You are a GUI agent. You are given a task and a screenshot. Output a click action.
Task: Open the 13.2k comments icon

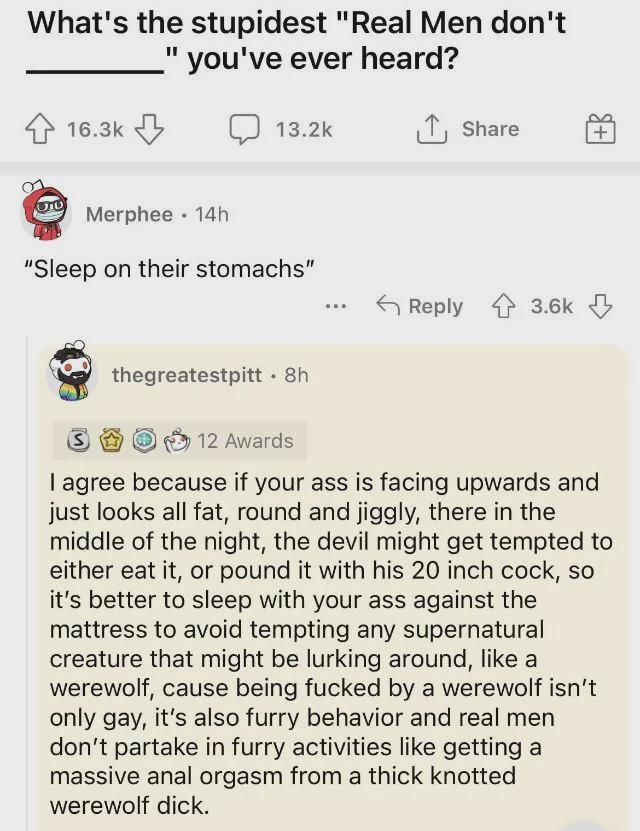[244, 130]
